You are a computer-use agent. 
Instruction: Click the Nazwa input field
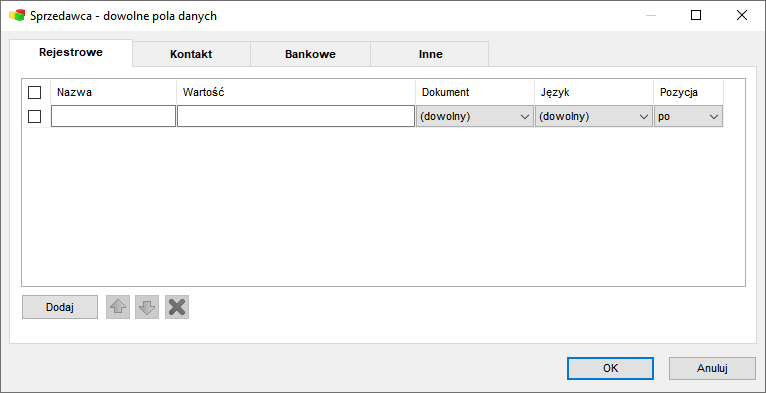coord(113,116)
